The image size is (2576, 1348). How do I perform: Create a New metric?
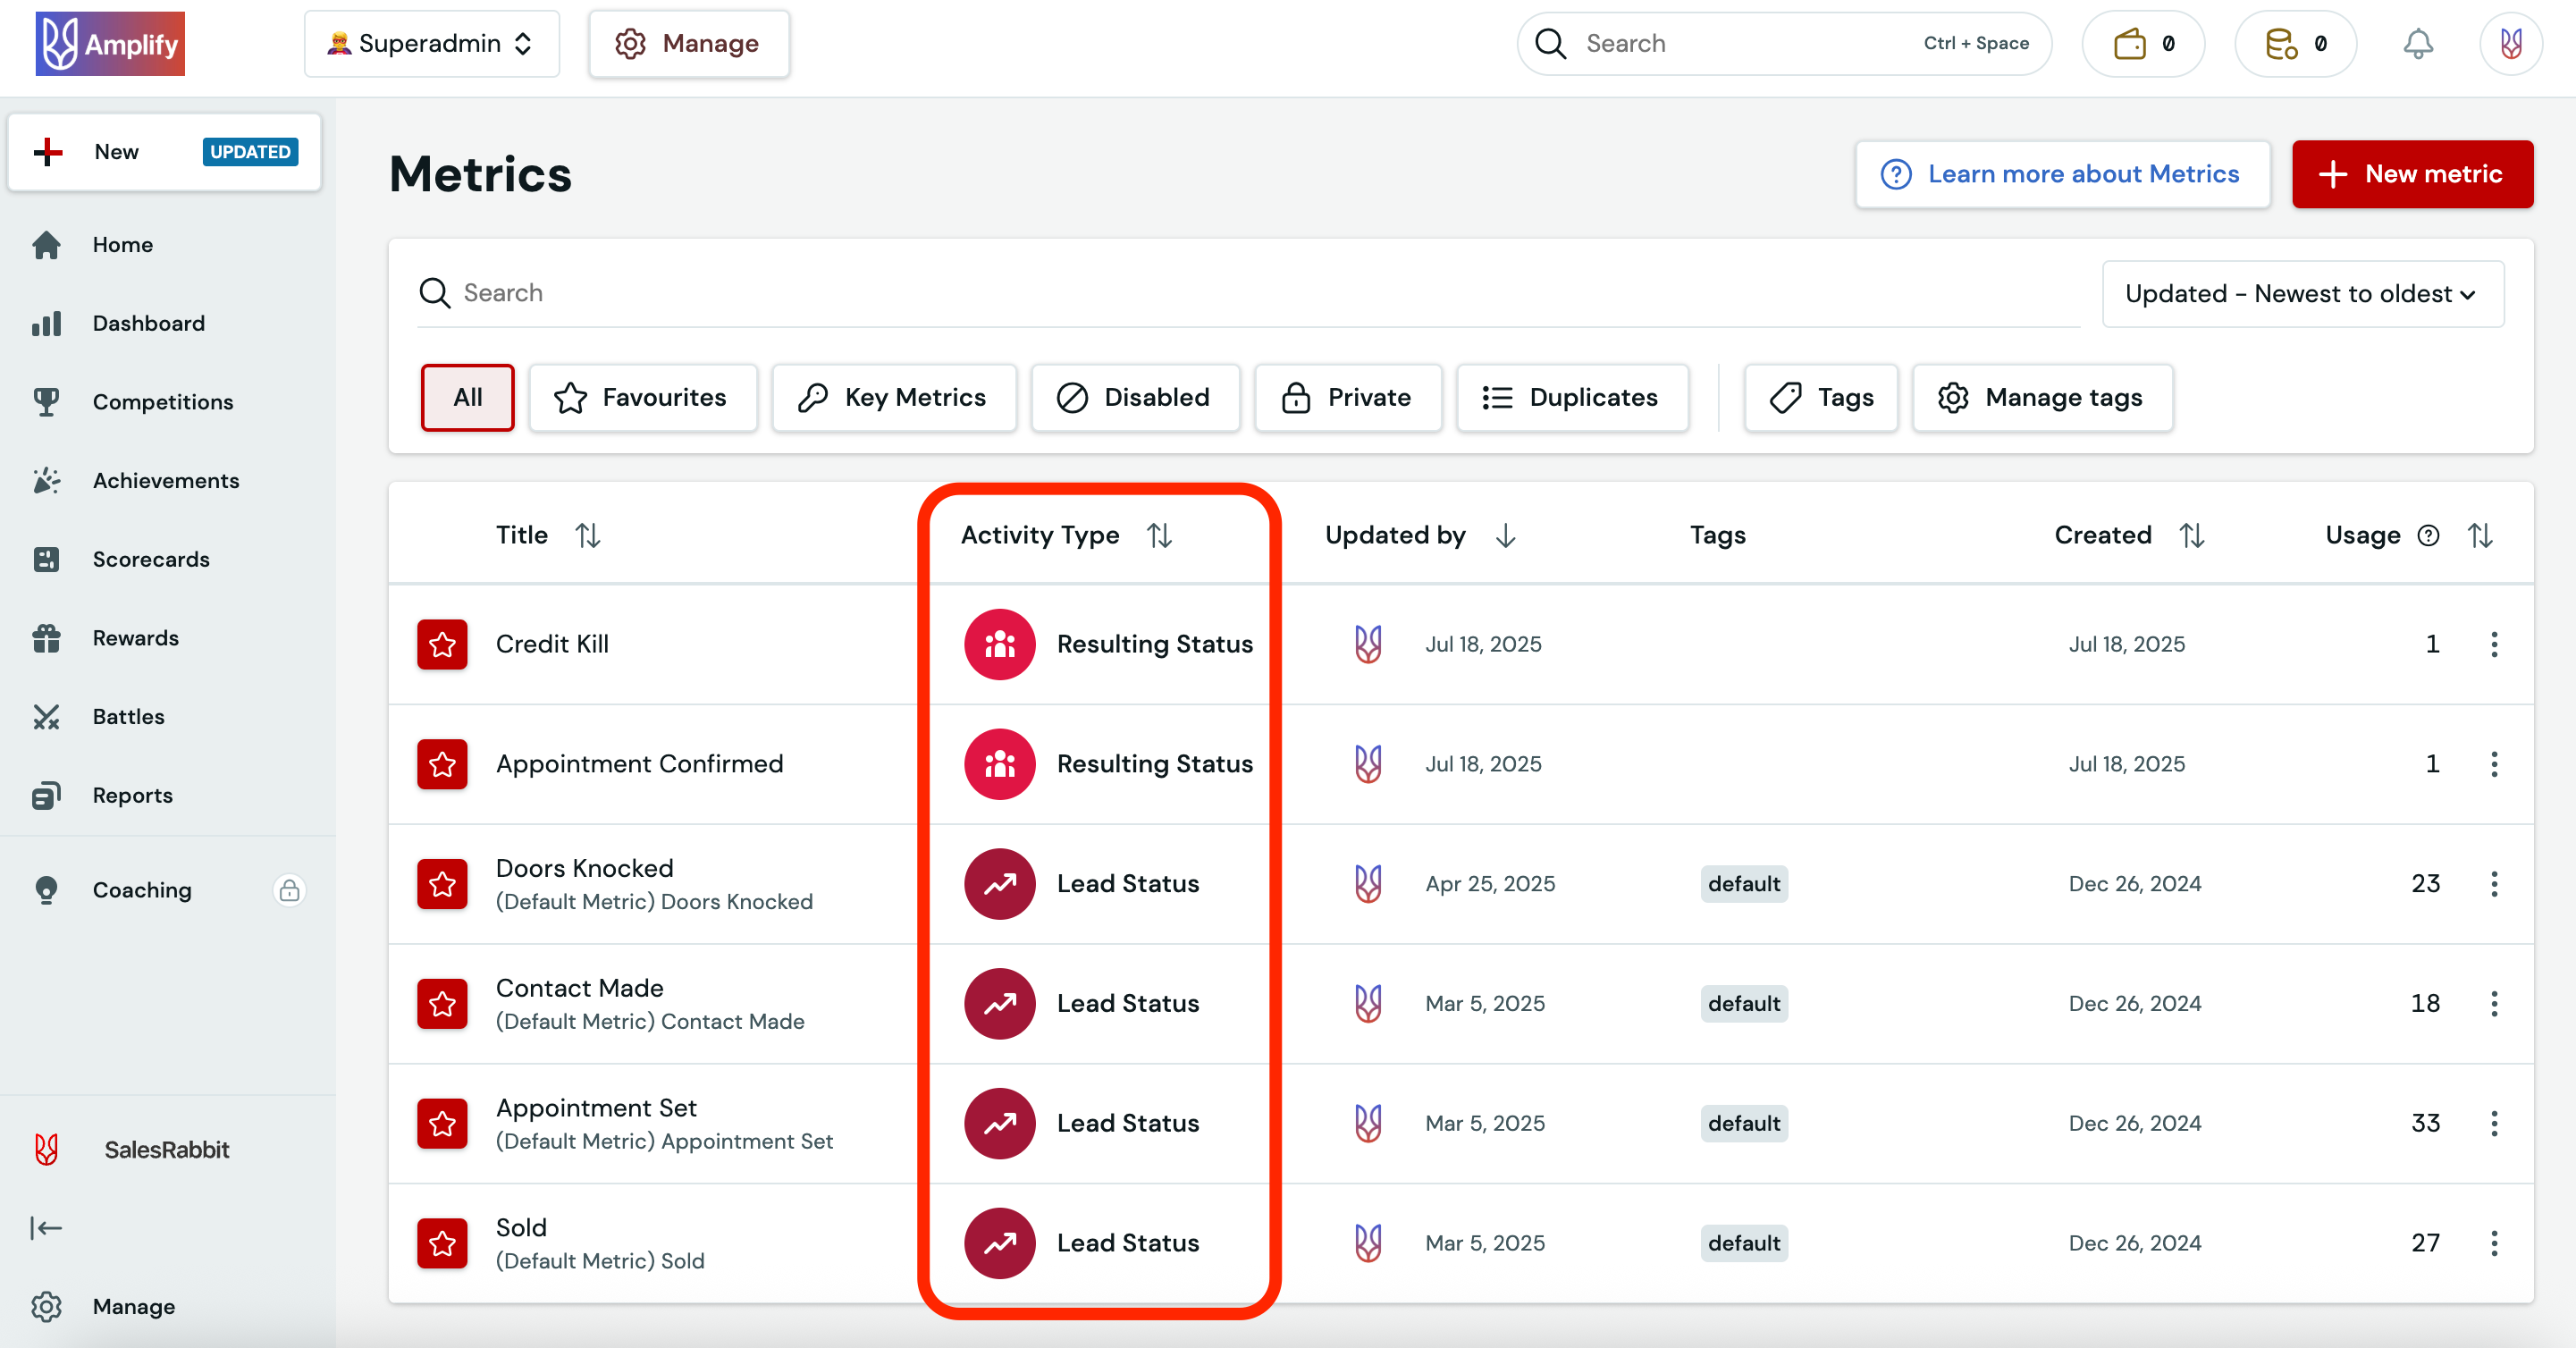pyautogui.click(x=2412, y=174)
